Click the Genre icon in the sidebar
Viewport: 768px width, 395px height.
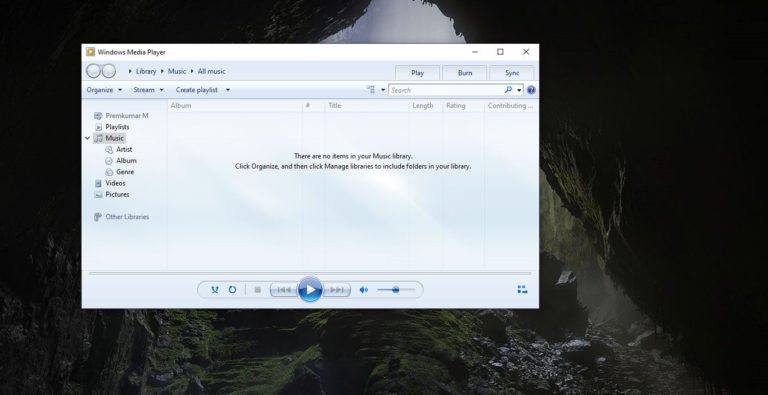109,172
